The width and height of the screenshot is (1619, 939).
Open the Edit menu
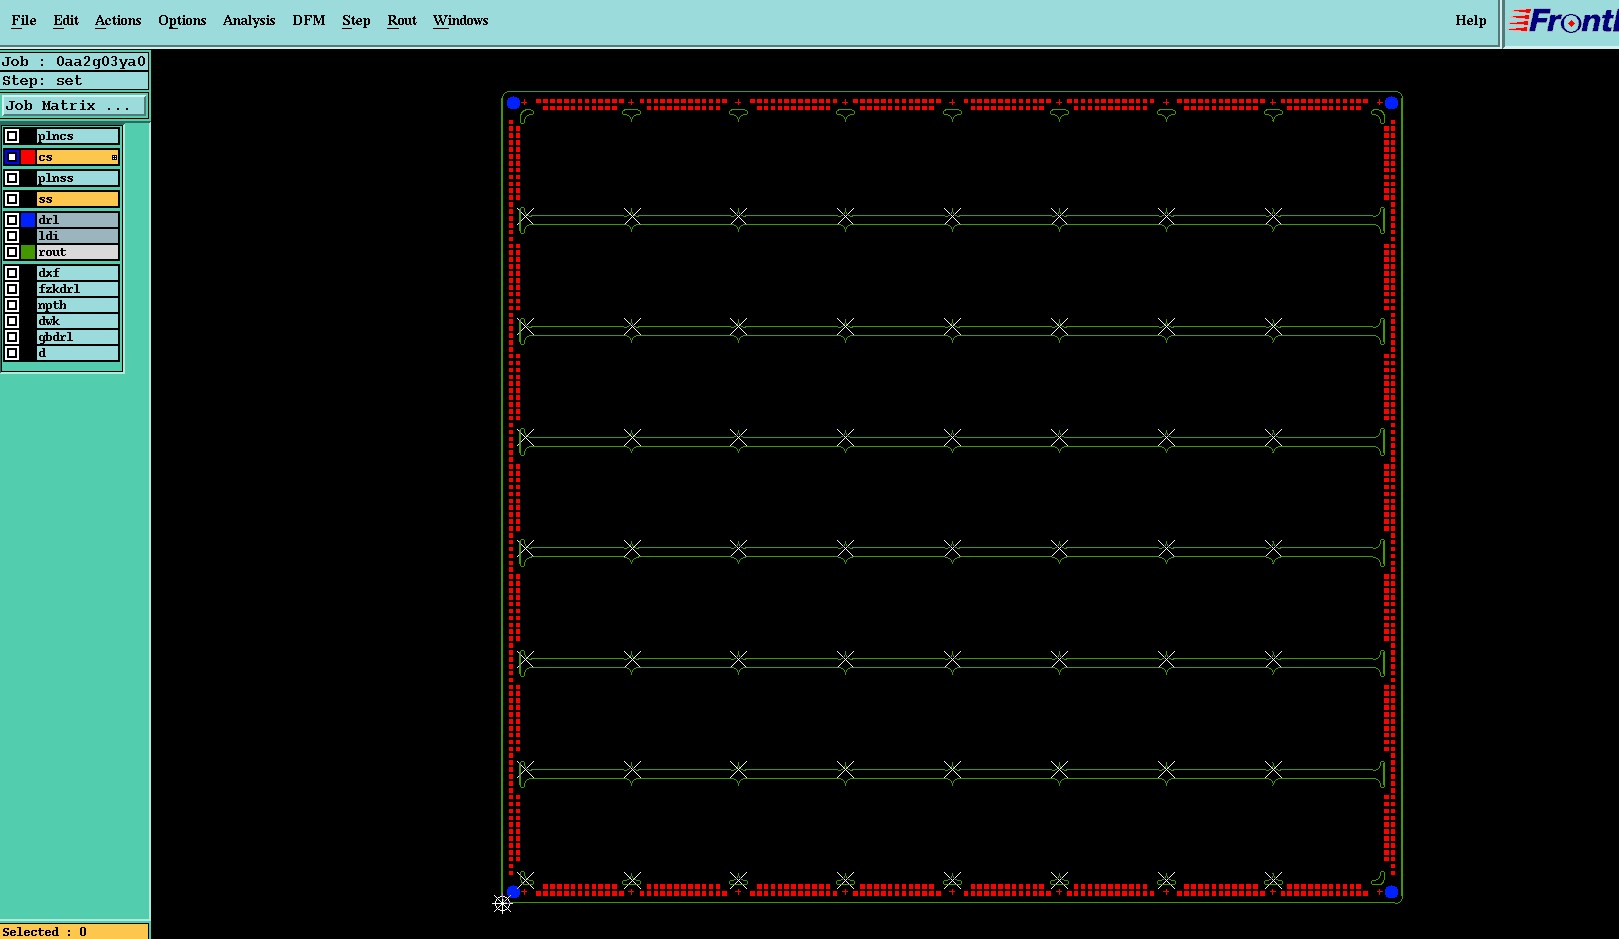66,20
